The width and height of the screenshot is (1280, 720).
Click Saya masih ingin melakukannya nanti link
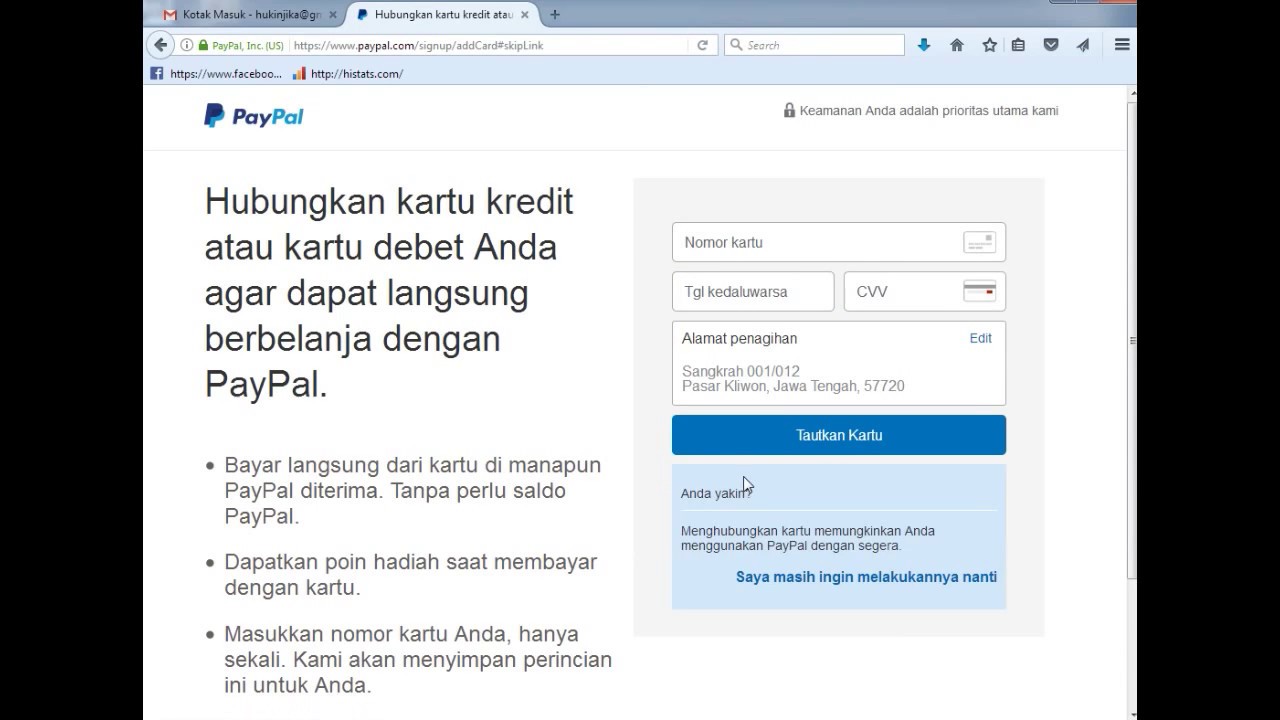866,577
